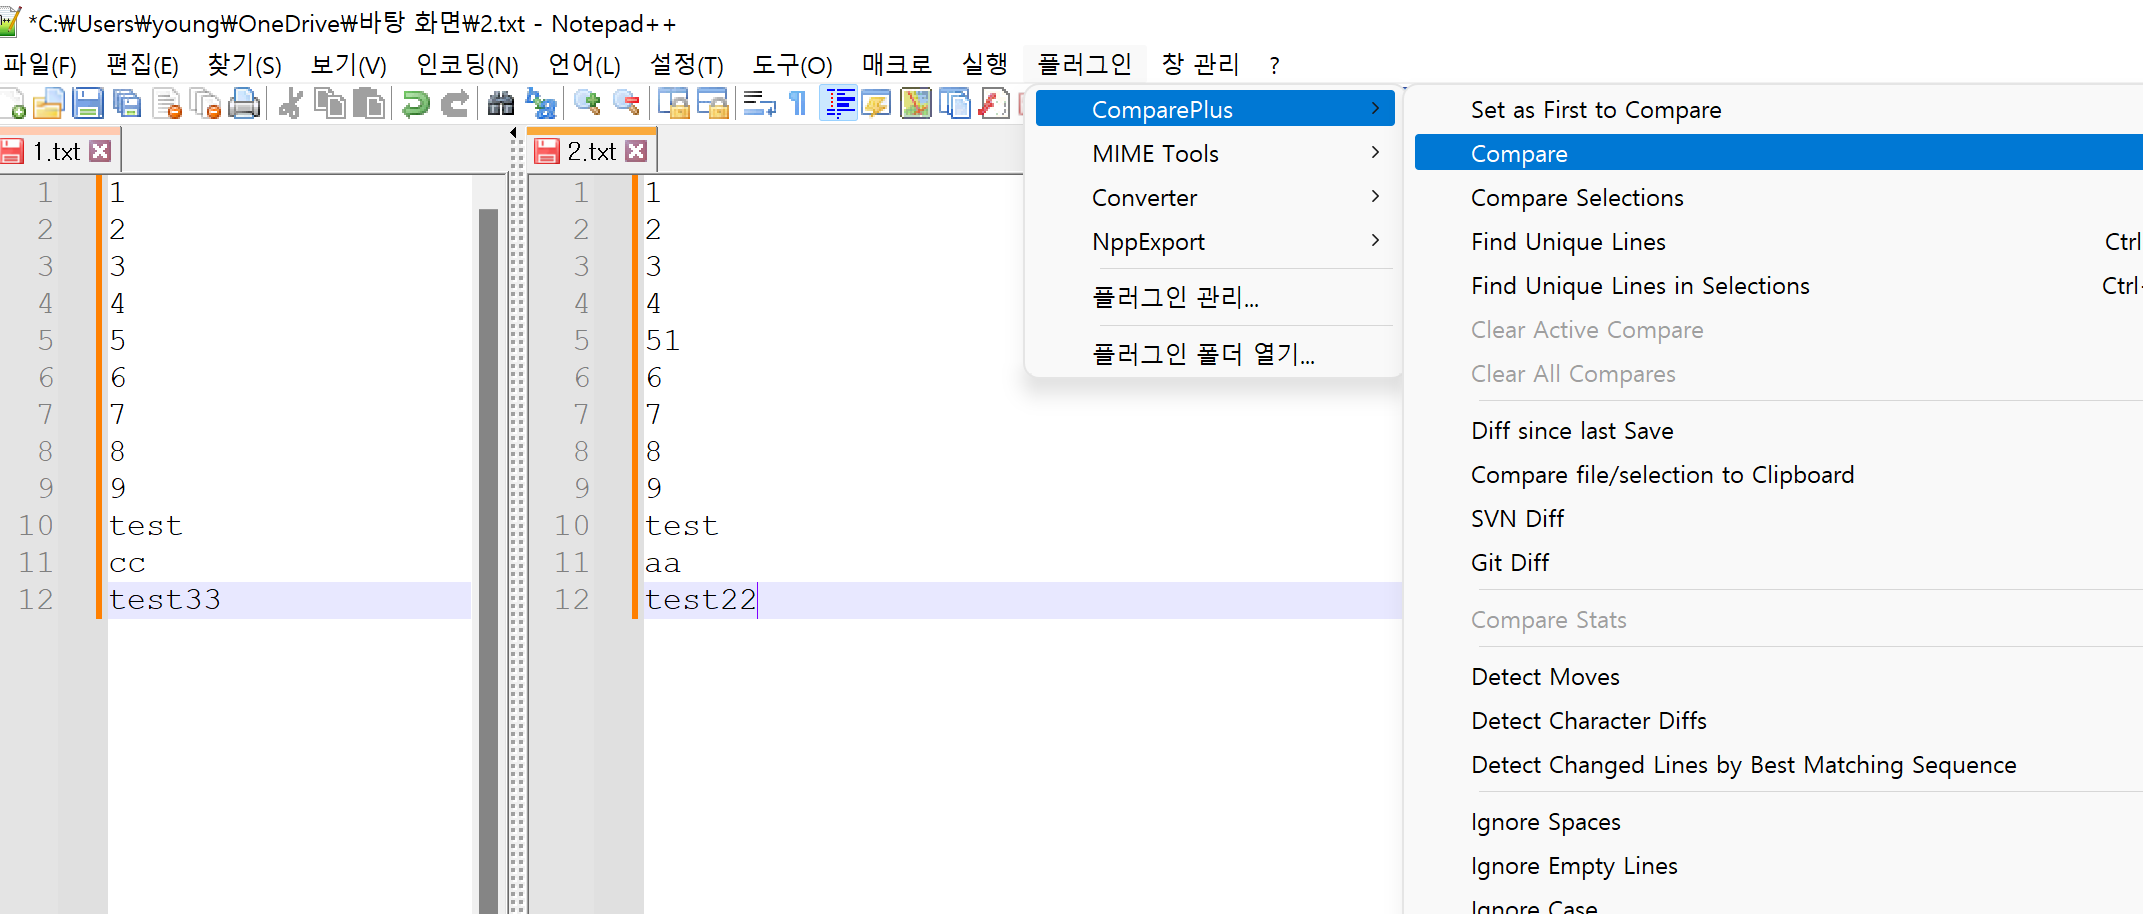The width and height of the screenshot is (2143, 914).
Task: Create a new document with toolbar icon
Action: [14, 104]
